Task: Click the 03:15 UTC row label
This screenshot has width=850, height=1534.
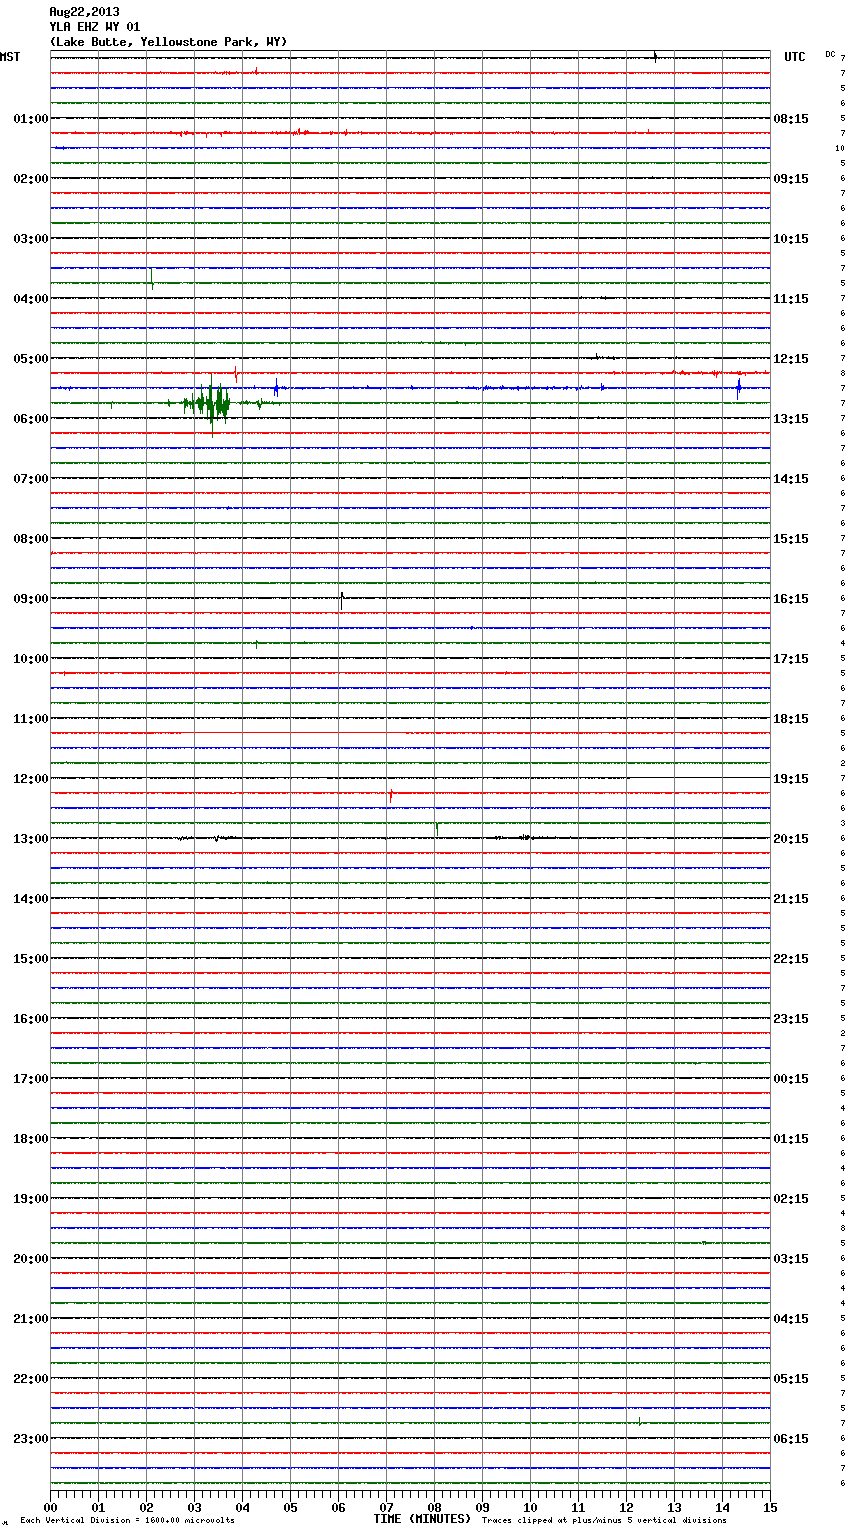Action: point(791,1259)
